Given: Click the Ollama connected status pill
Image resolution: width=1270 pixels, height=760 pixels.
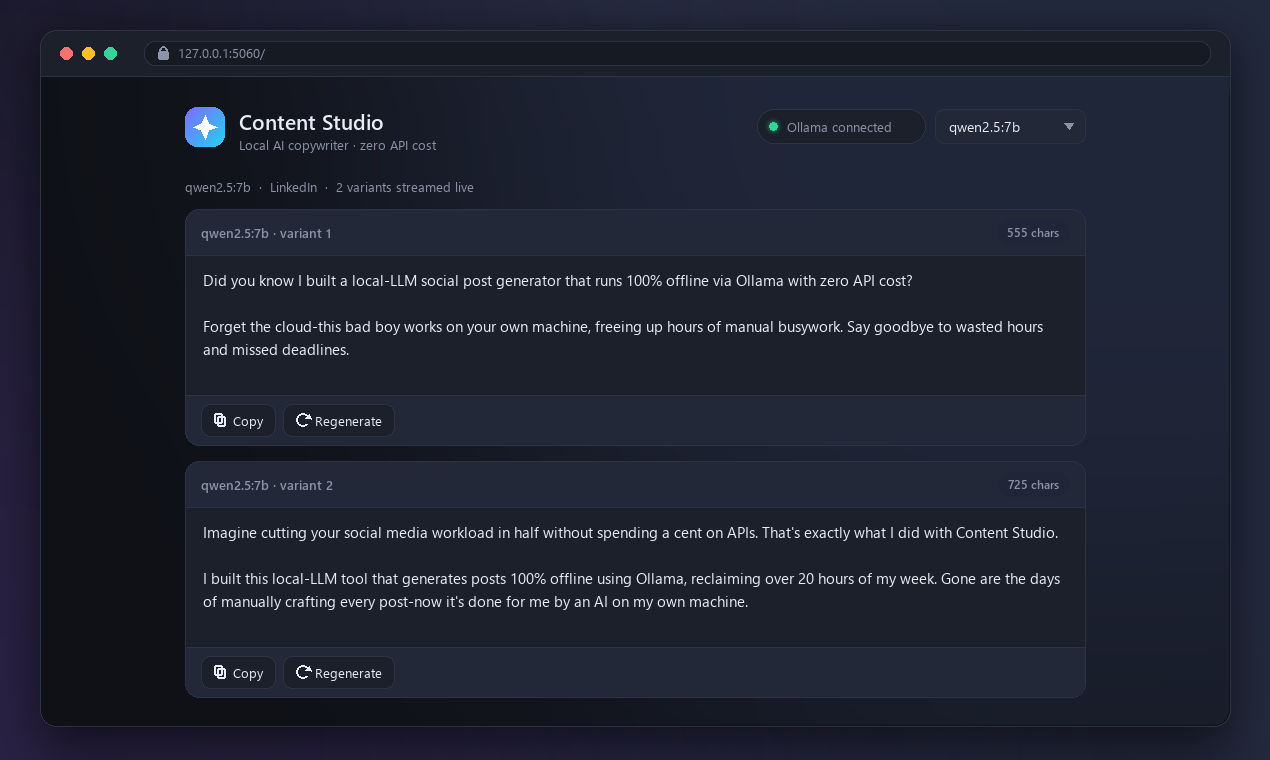Looking at the screenshot, I should click(841, 127).
